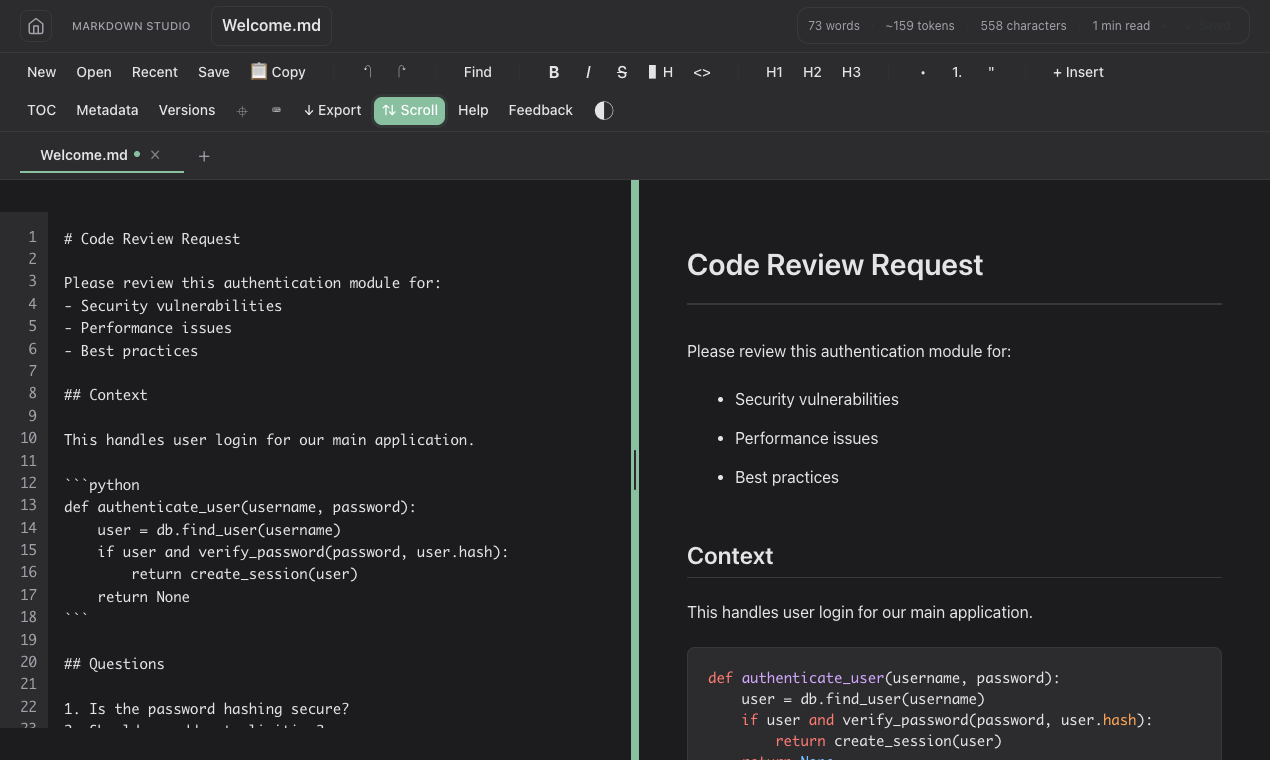The width and height of the screenshot is (1270, 760).
Task: Click the redo arrow icon
Action: [400, 71]
